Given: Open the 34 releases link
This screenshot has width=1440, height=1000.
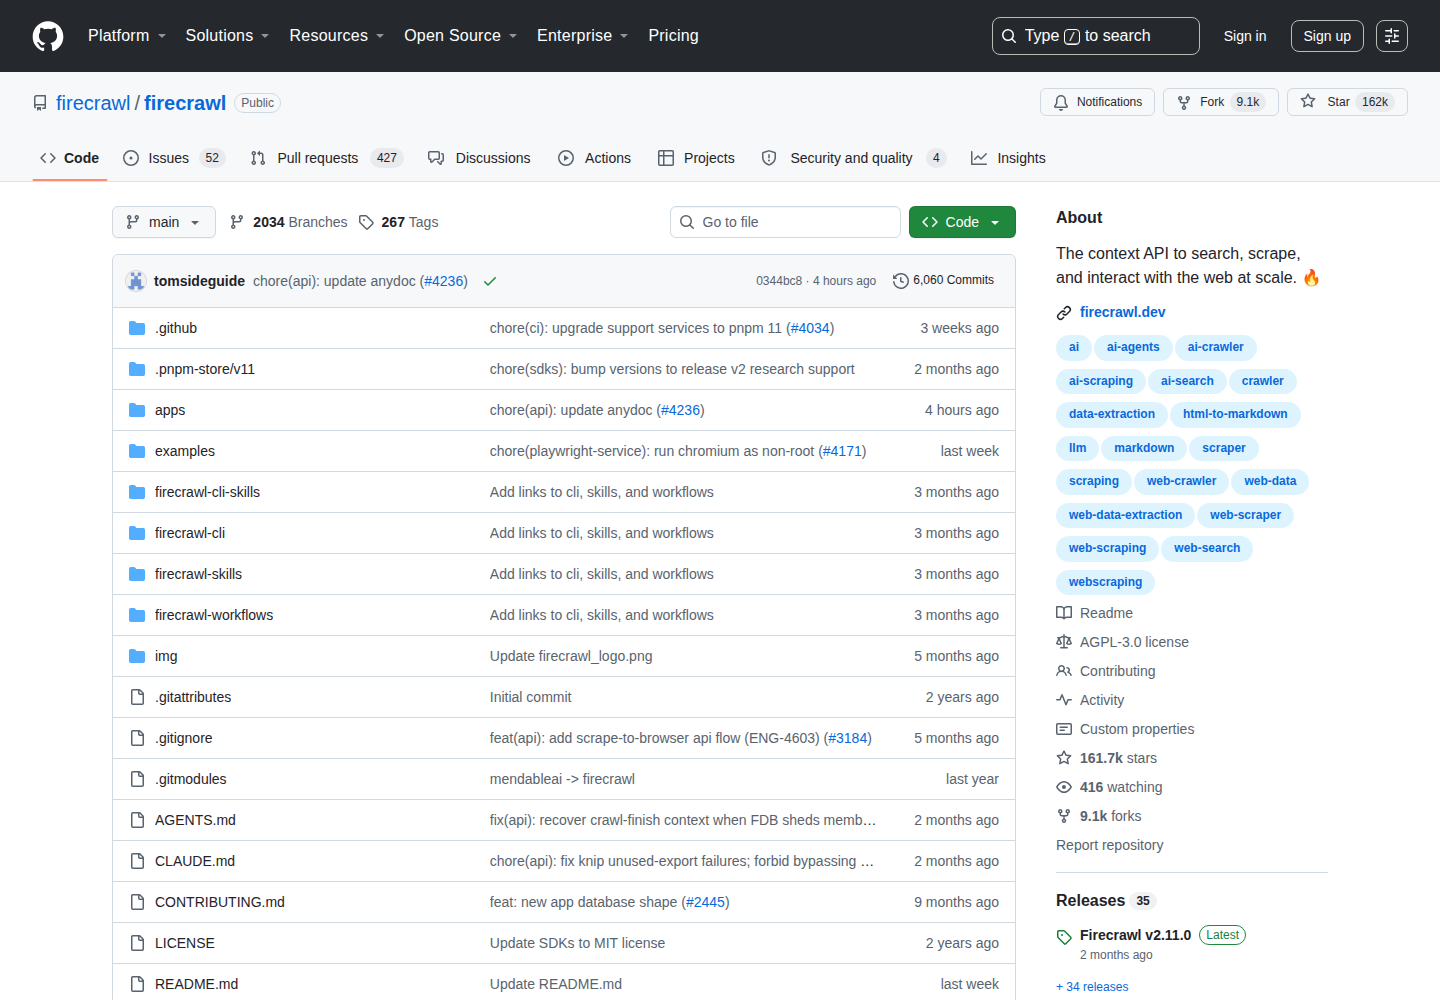Looking at the screenshot, I should click(x=1092, y=987).
